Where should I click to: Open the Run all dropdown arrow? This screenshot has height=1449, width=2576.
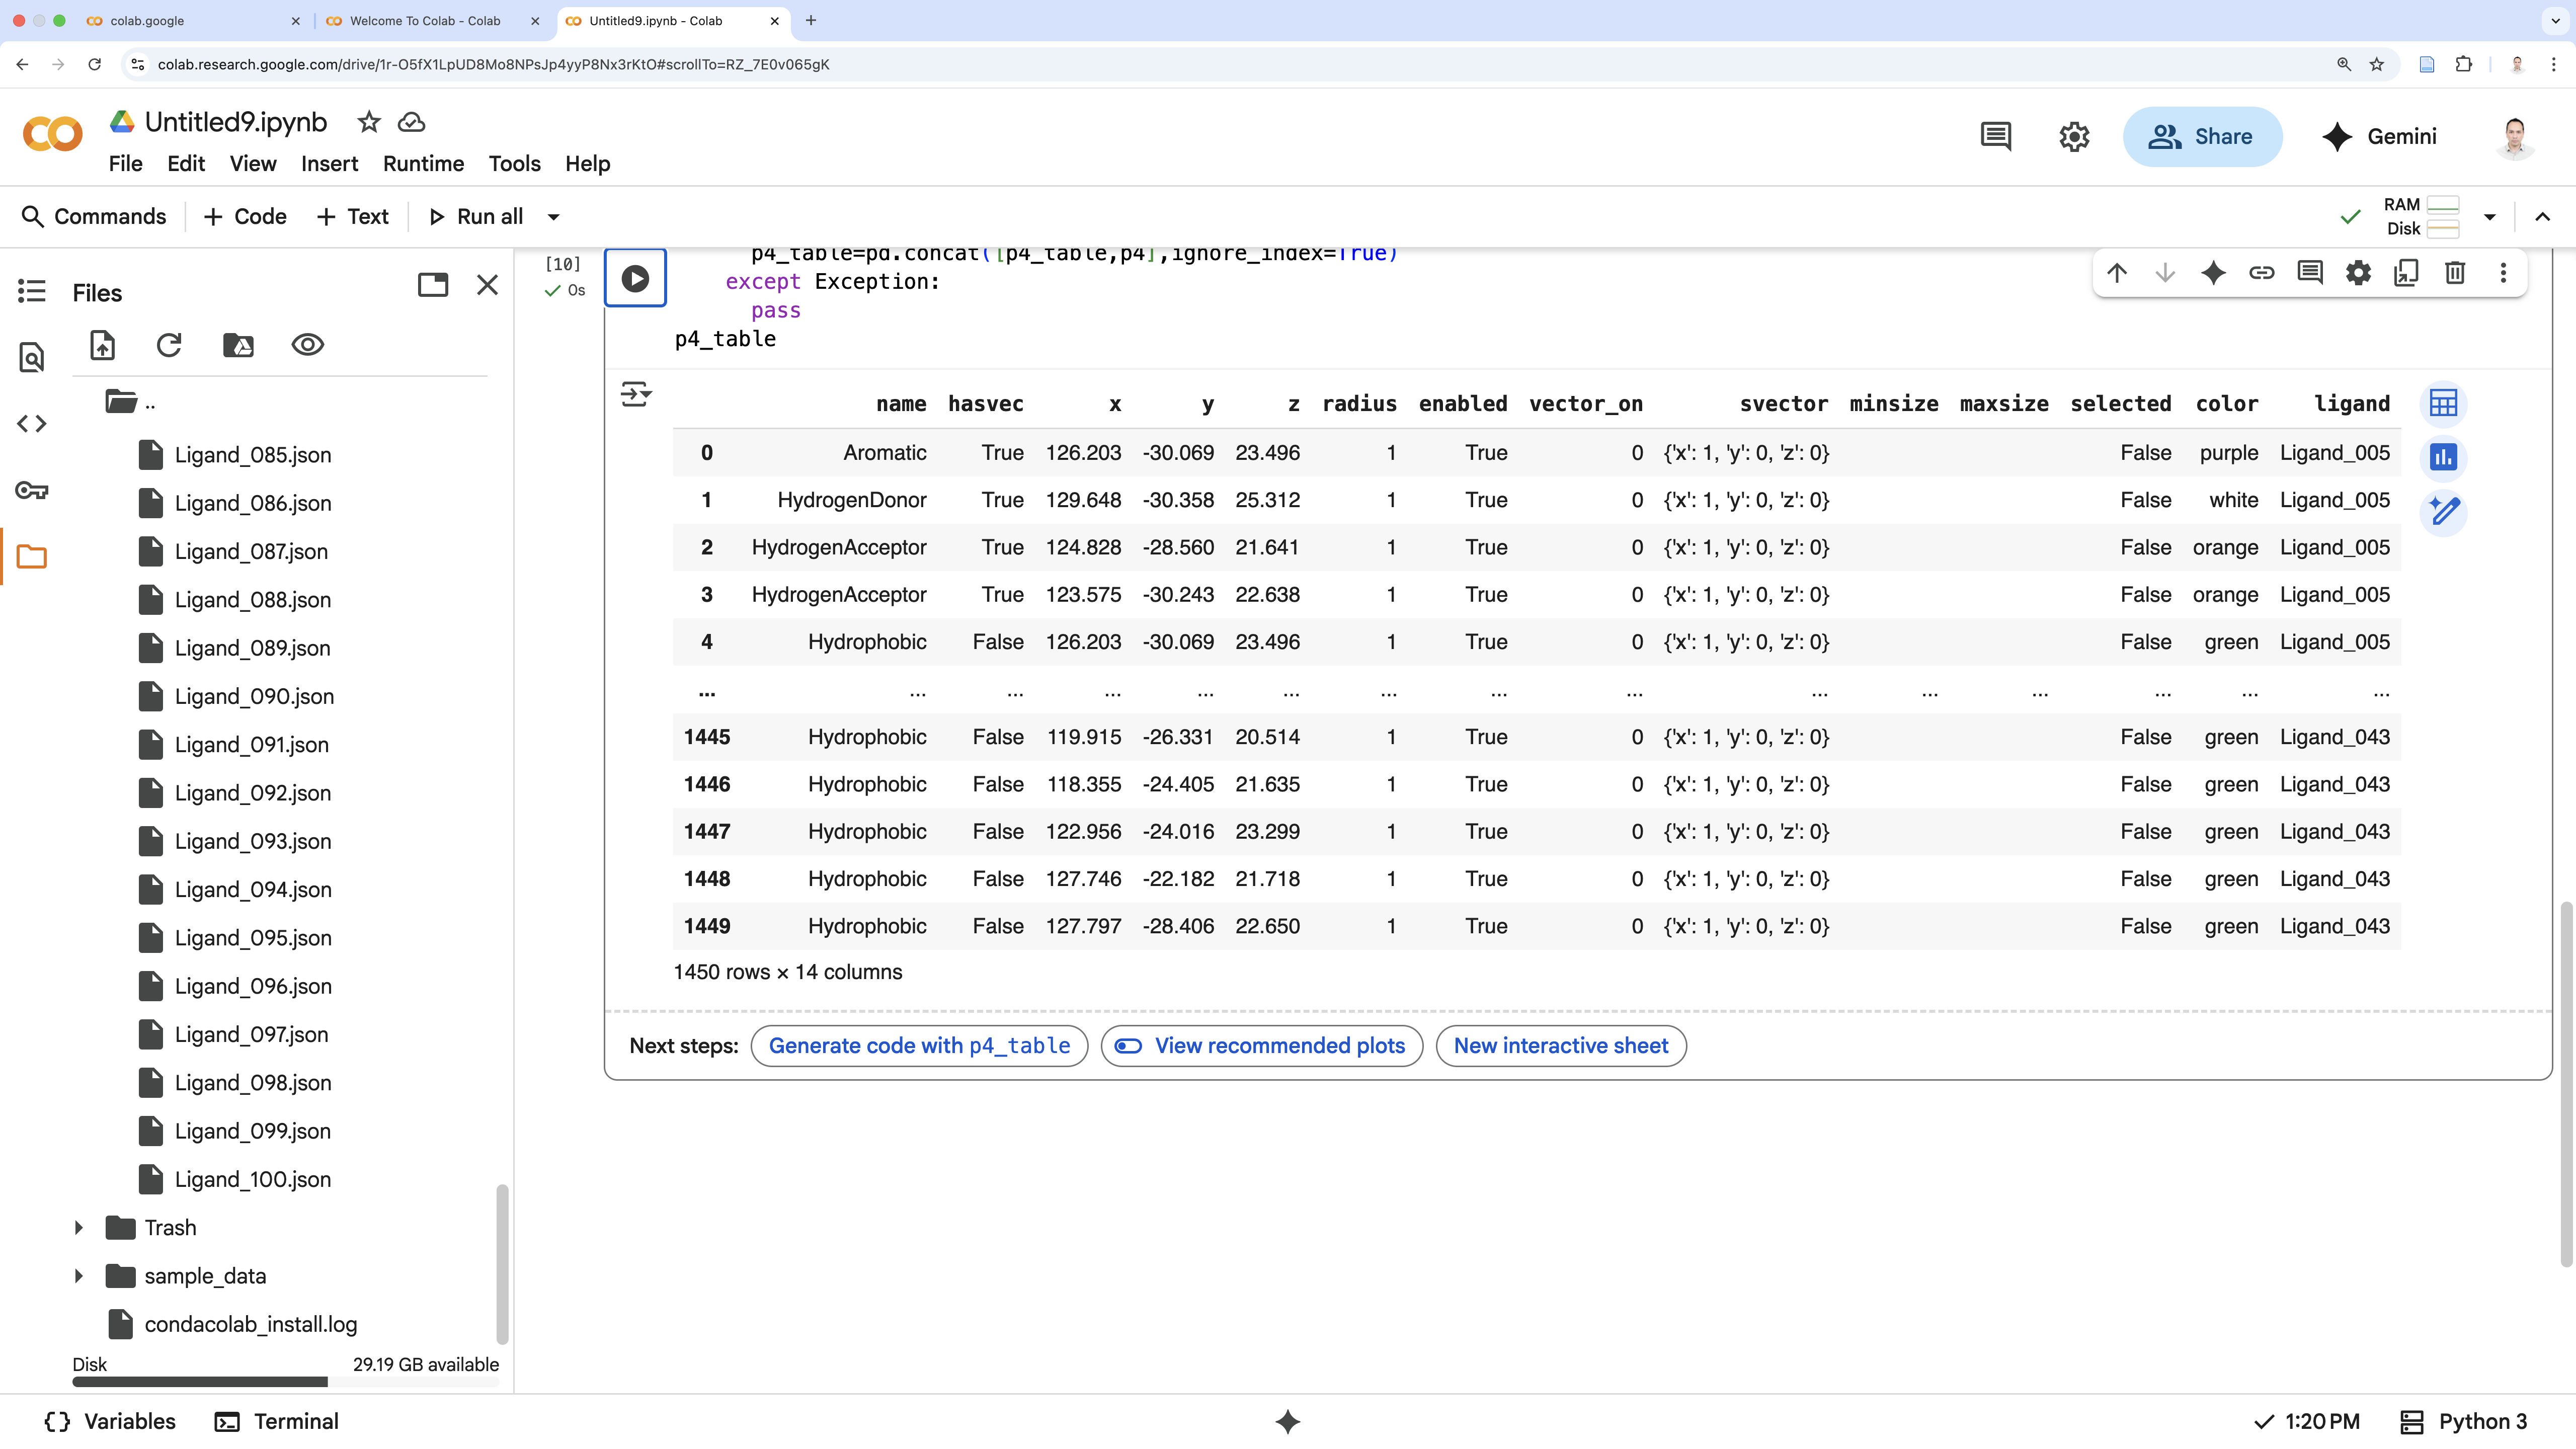[553, 217]
